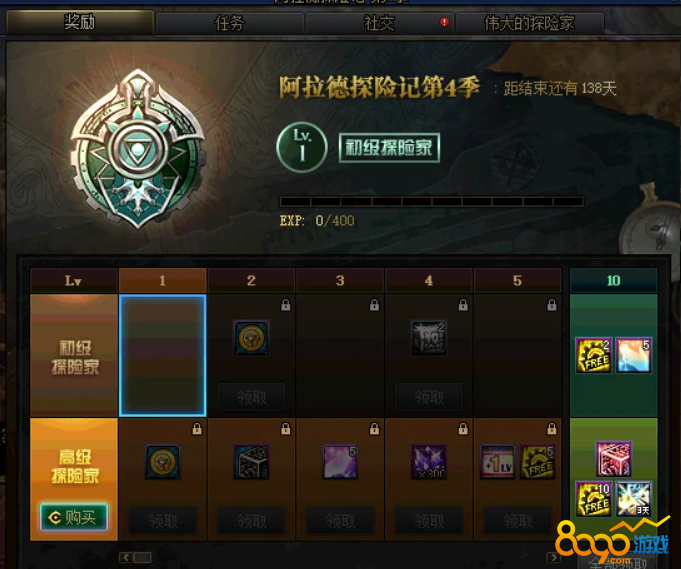The image size is (681, 569).
Task: Select the purple crystal x300 reward icon
Action: point(429,462)
